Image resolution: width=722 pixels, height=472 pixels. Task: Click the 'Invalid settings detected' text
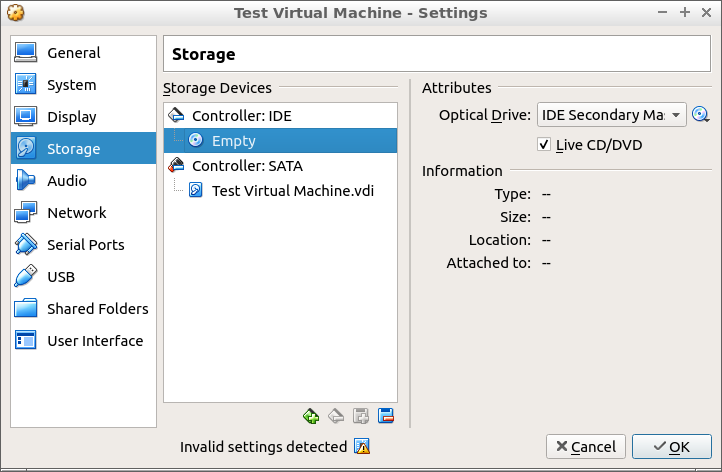263,447
